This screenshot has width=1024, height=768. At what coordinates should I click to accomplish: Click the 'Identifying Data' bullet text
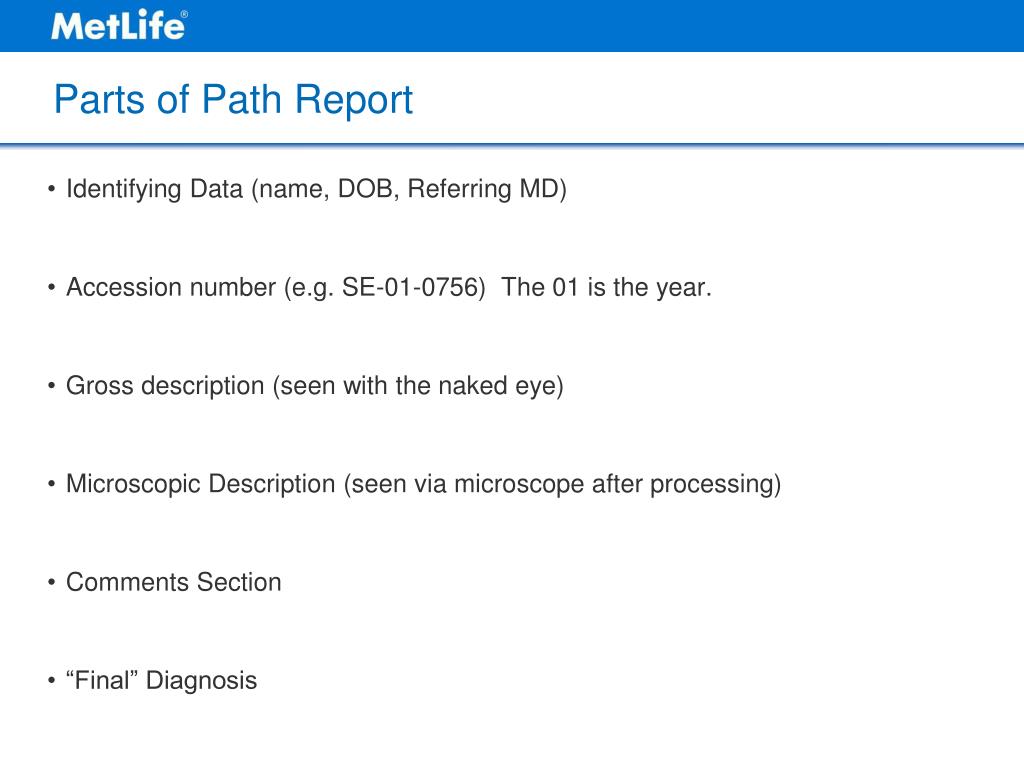pos(316,189)
